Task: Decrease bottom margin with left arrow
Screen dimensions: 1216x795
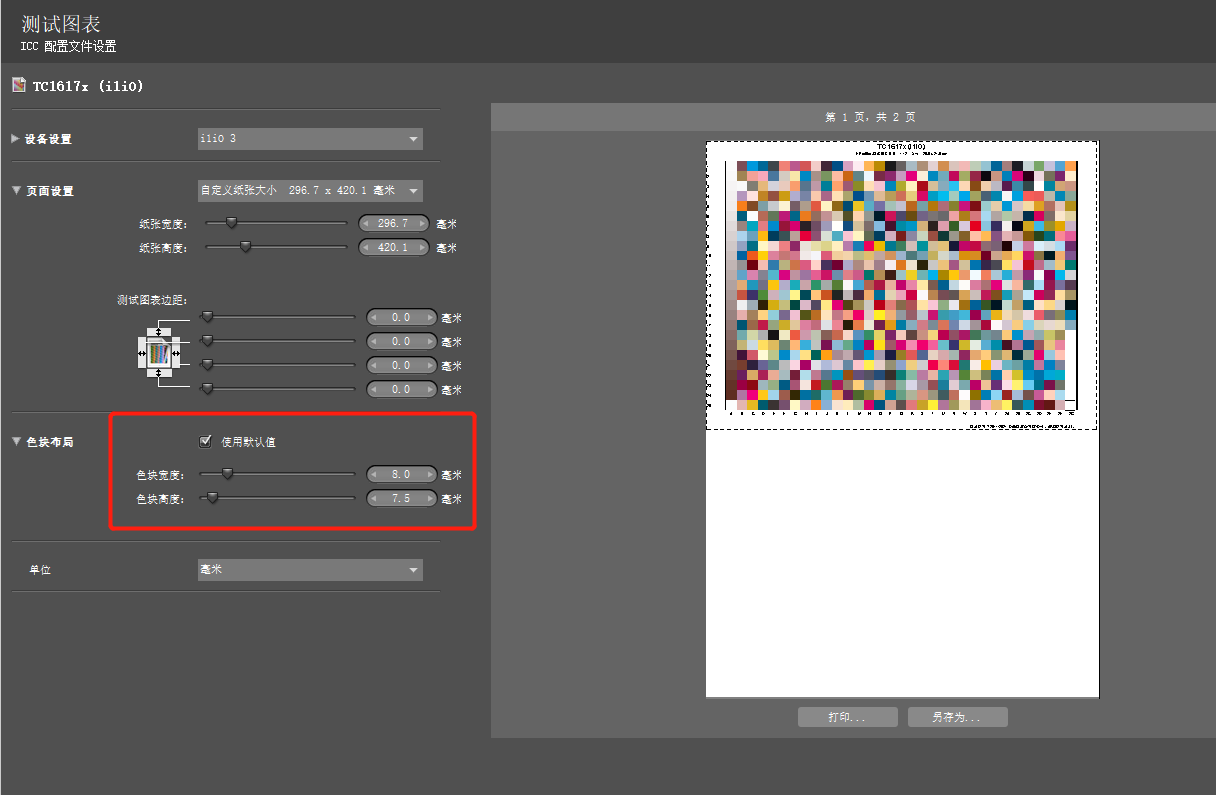Action: [375, 389]
